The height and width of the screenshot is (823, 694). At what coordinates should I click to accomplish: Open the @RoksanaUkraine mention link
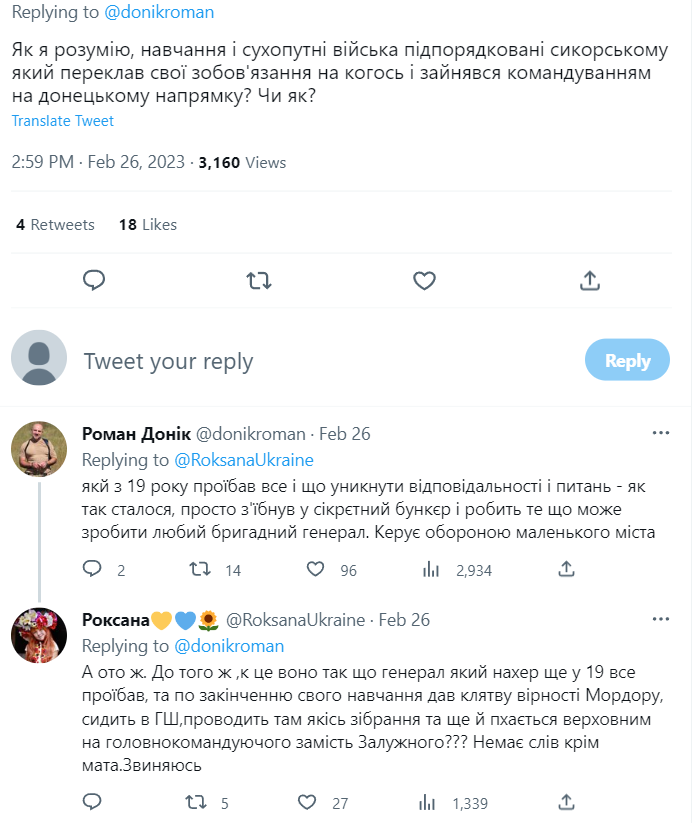244,460
